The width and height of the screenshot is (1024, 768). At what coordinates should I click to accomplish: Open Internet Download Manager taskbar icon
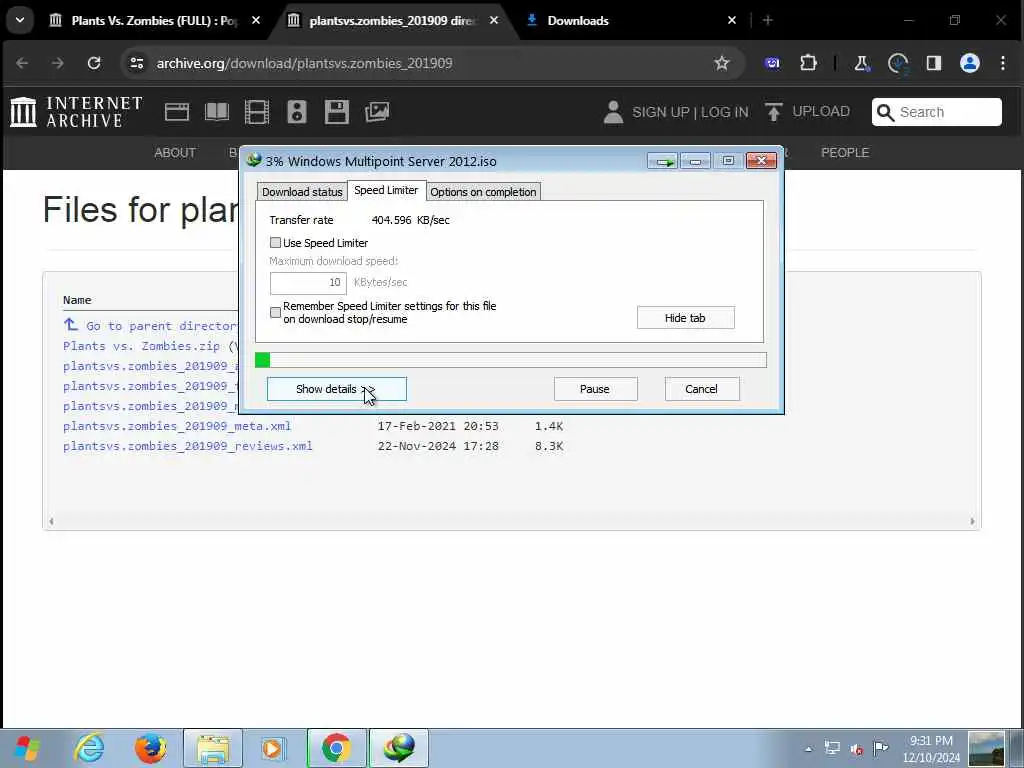click(399, 748)
